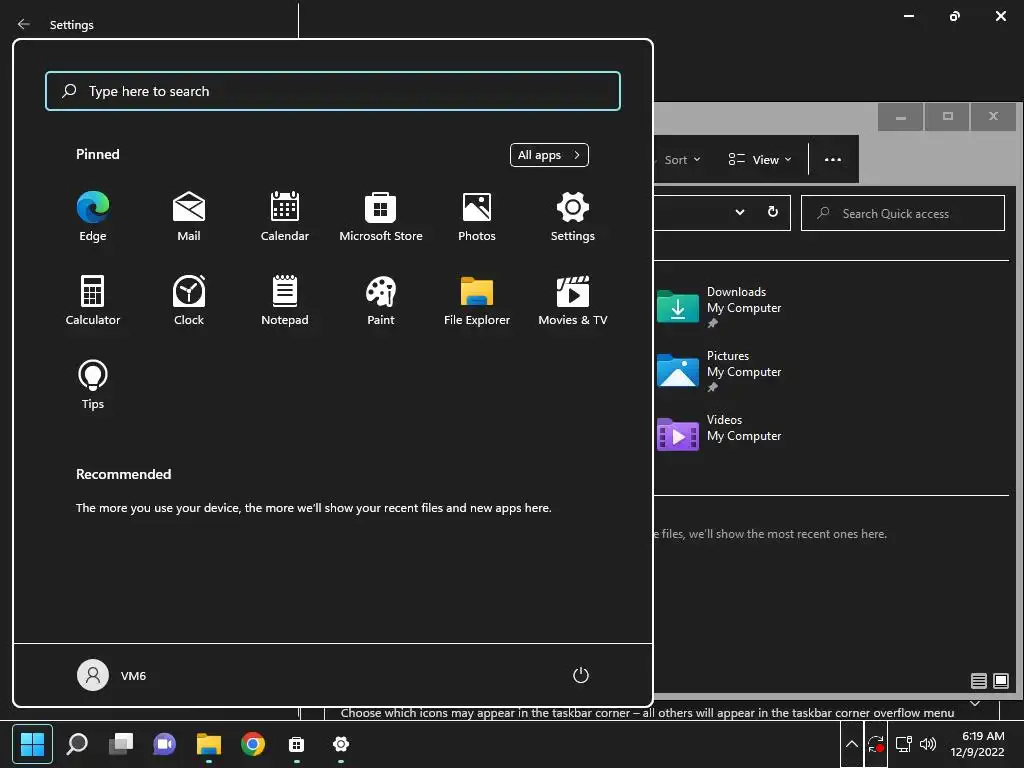Screen dimensions: 1024x768
Task: Open the volume tray icon
Action: pos(927,744)
